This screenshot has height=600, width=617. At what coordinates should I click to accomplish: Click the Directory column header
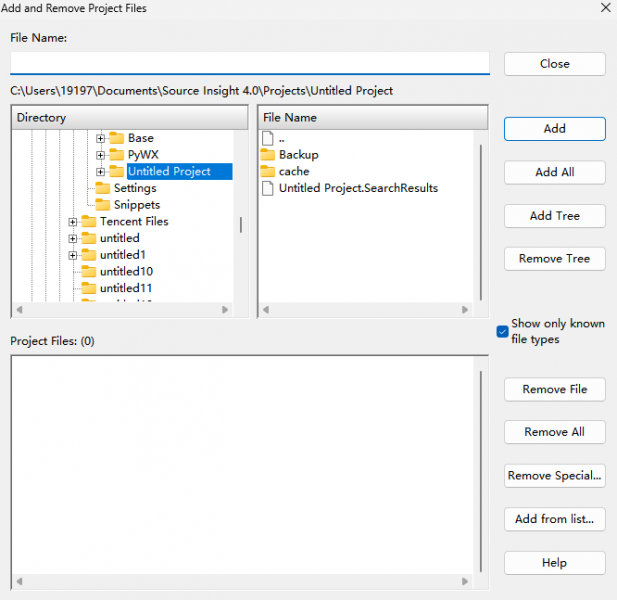(130, 118)
